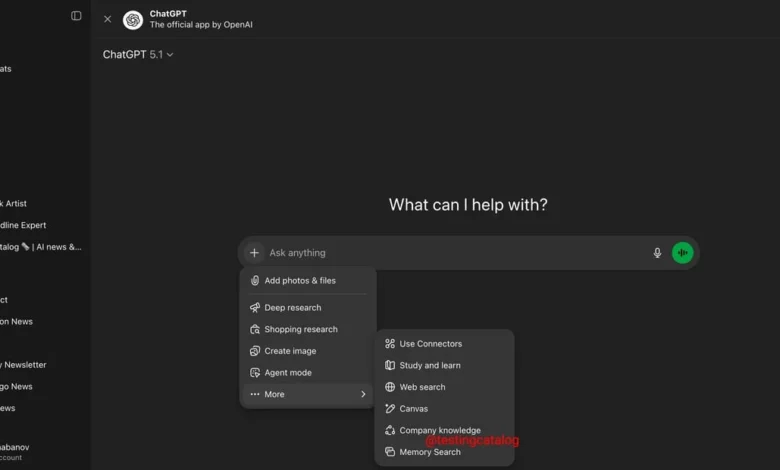Turn on Web search
The height and width of the screenshot is (470, 780).
(422, 387)
